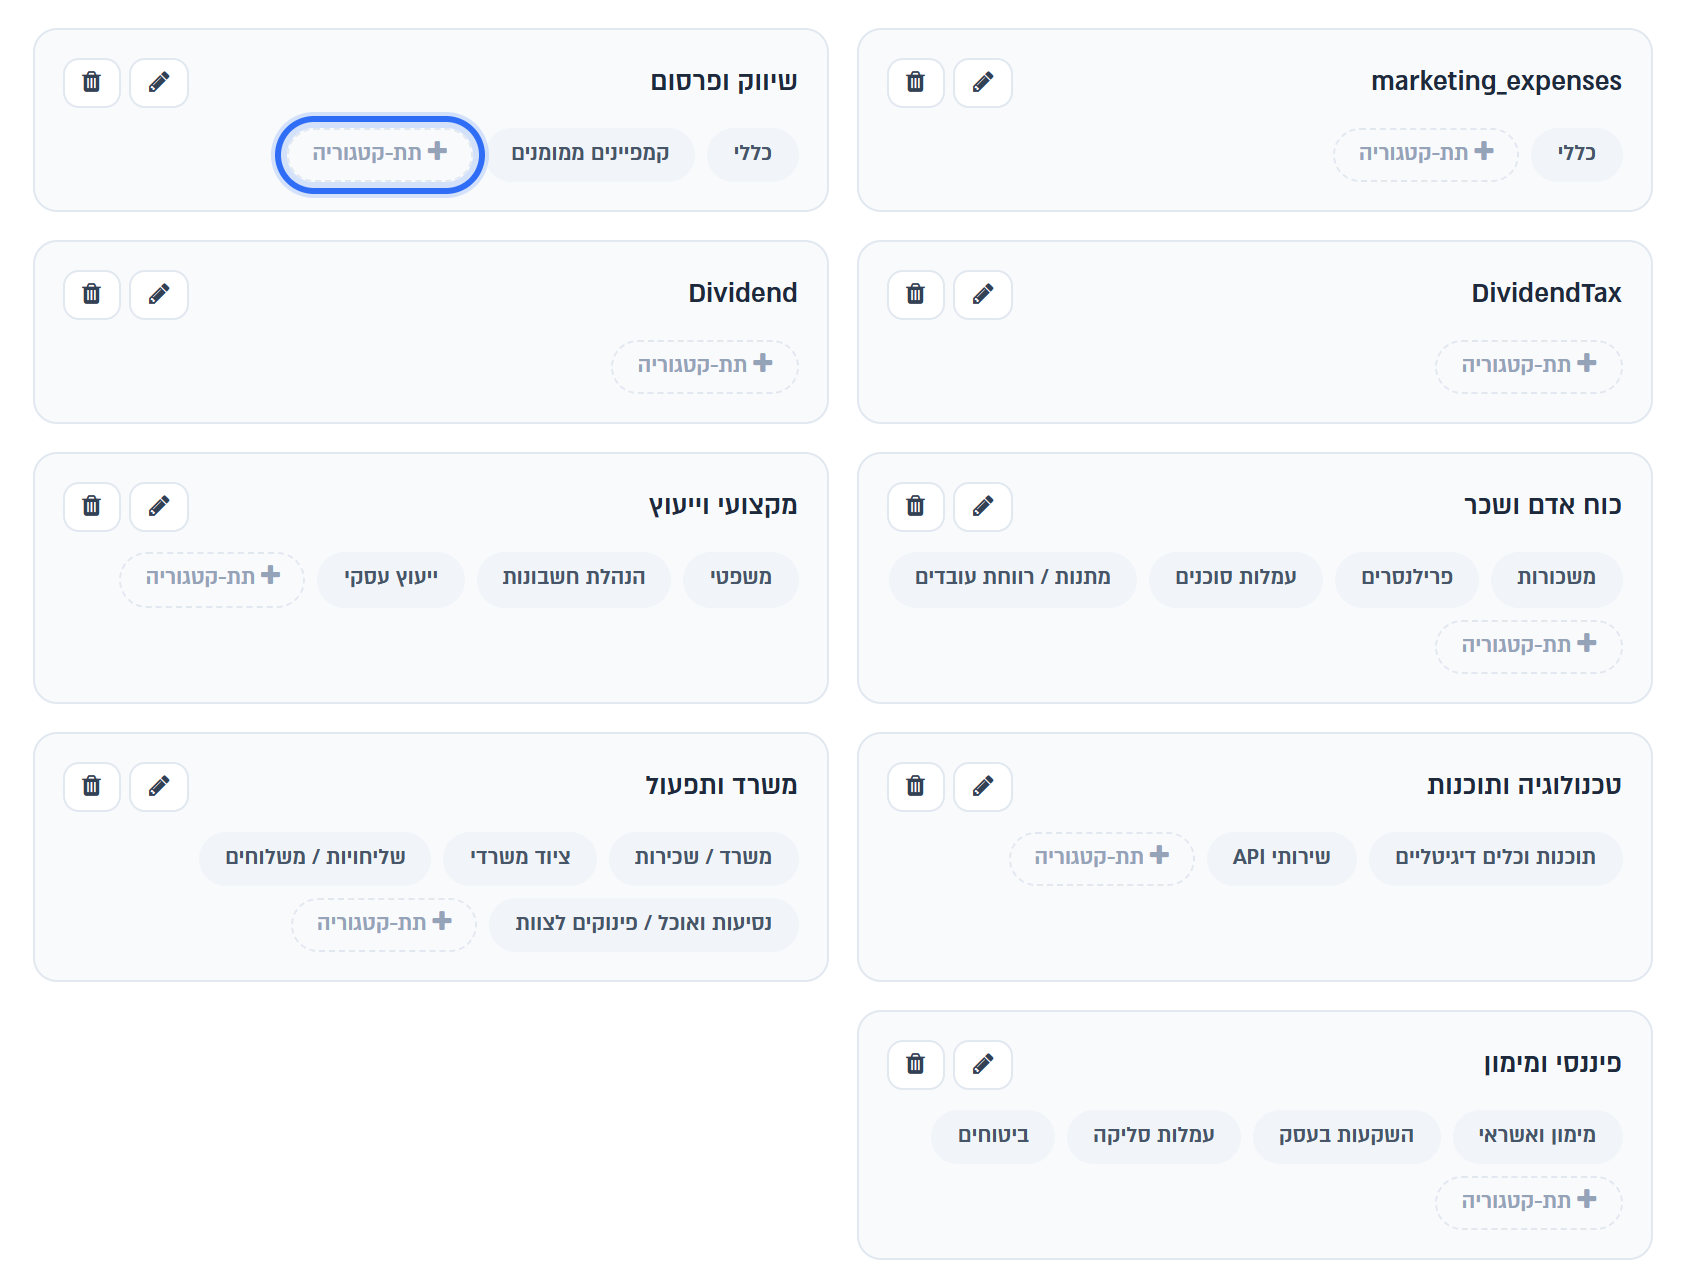Click pencil icon on the Dividend card
The height and width of the screenshot is (1288, 1686).
pyautogui.click(x=159, y=294)
